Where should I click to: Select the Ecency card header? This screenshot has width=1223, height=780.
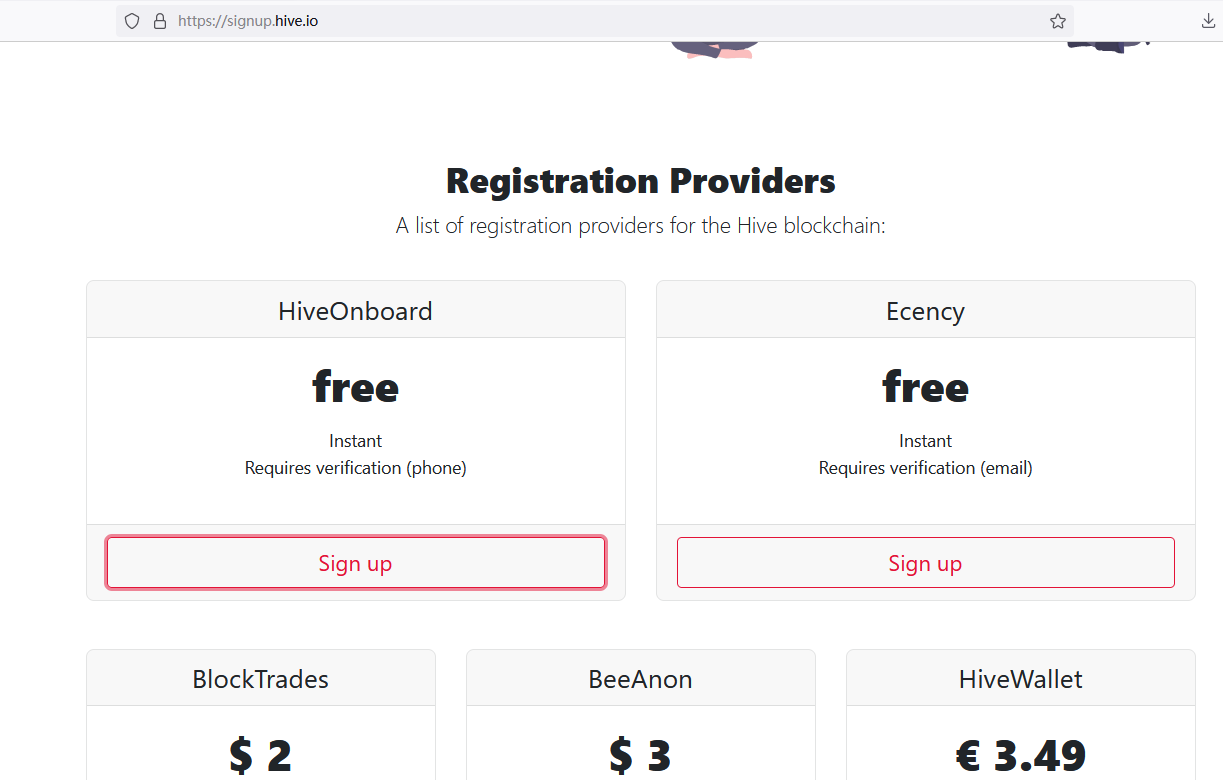point(926,310)
